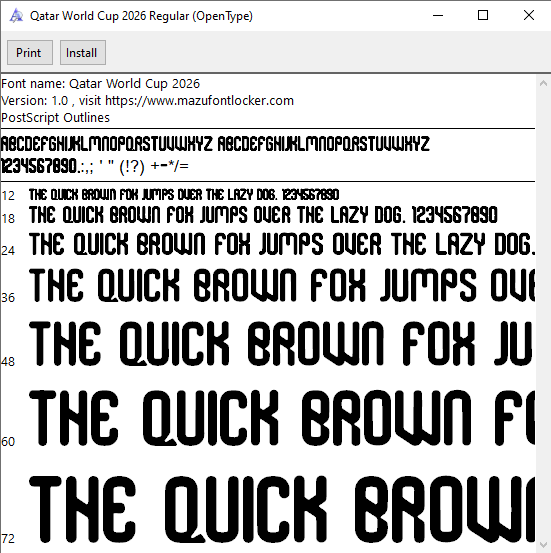Click the Print button
The image size is (551, 553).
click(30, 53)
